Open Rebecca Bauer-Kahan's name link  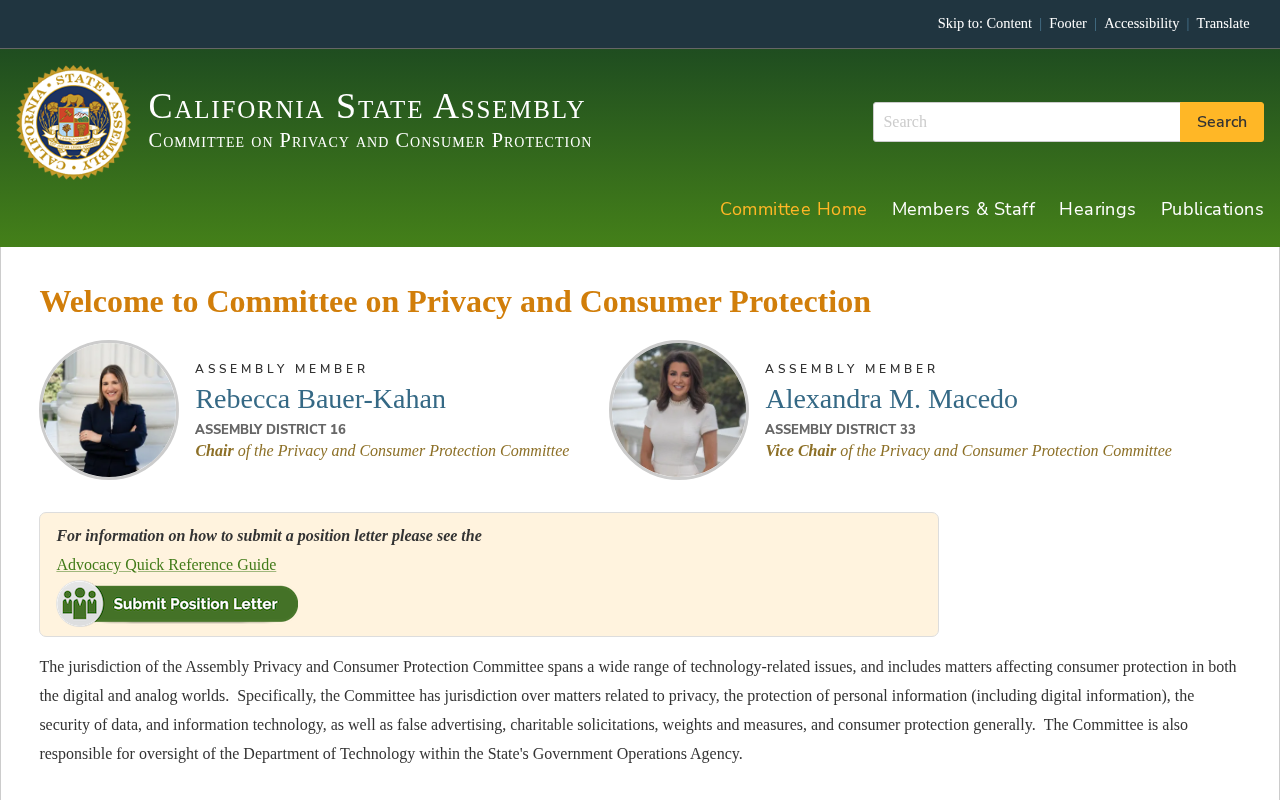320,399
